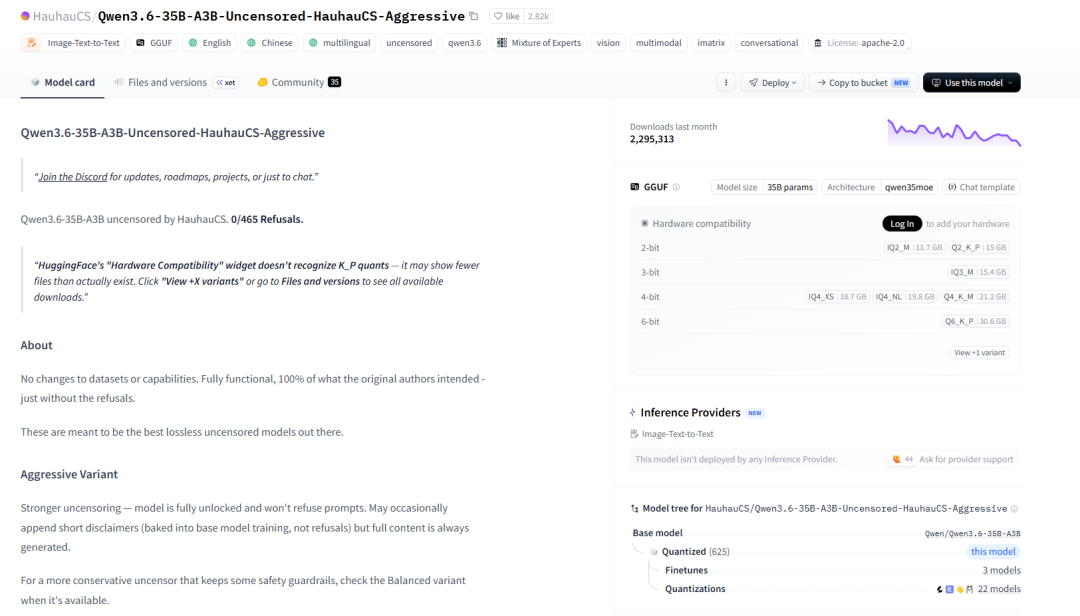Click the xet badge on Files tab

coord(226,83)
